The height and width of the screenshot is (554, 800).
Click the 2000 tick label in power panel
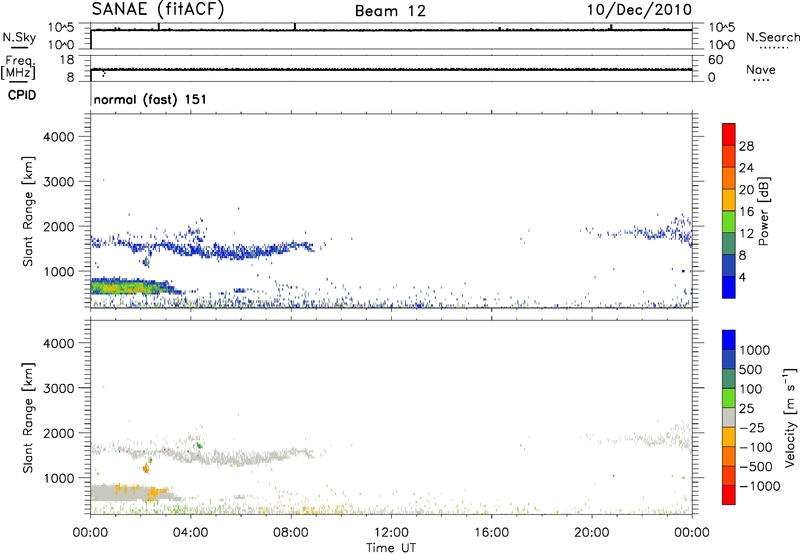click(59, 227)
